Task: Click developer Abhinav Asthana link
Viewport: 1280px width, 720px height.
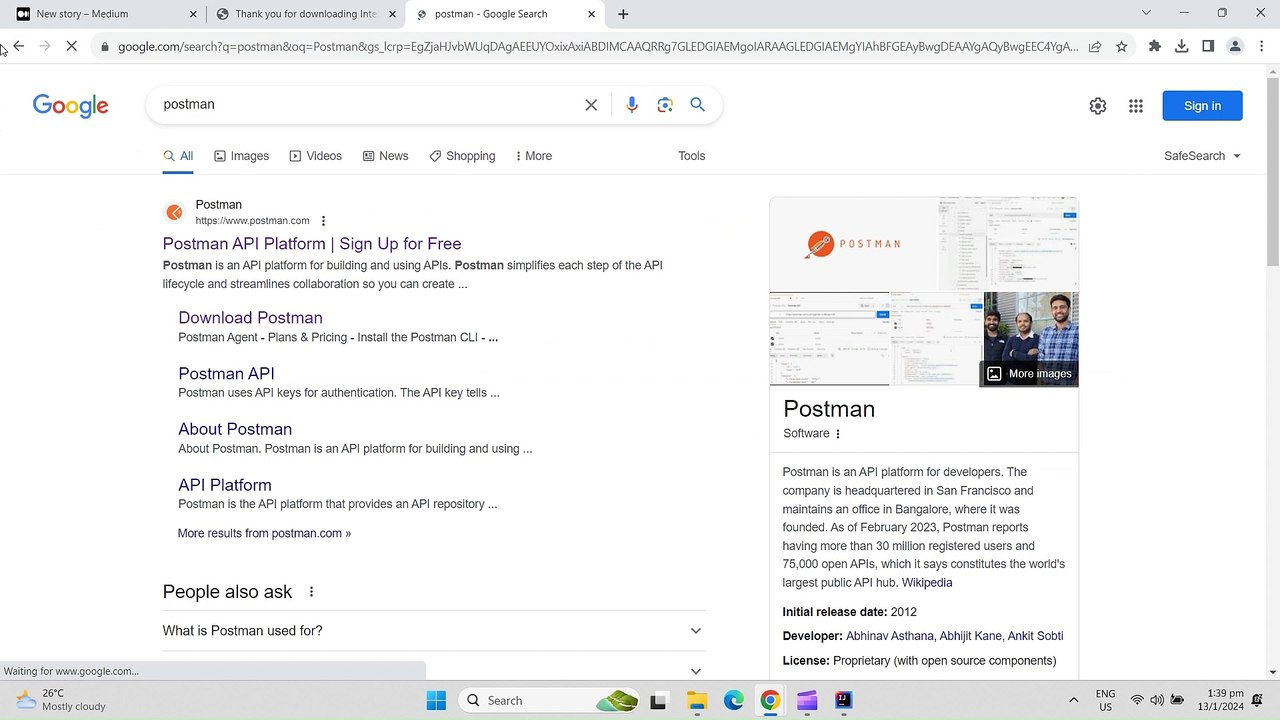Action: 890,636
